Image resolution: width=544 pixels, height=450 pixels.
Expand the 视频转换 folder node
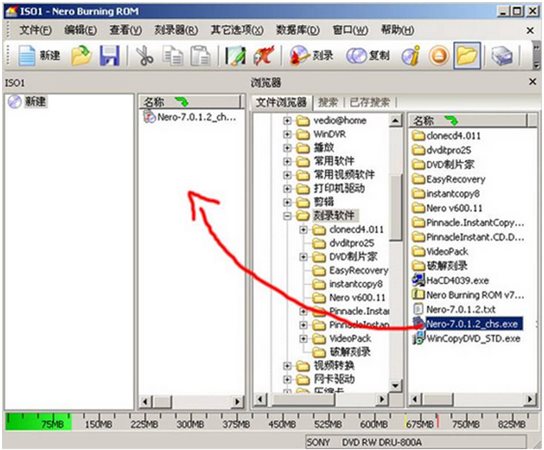287,366
